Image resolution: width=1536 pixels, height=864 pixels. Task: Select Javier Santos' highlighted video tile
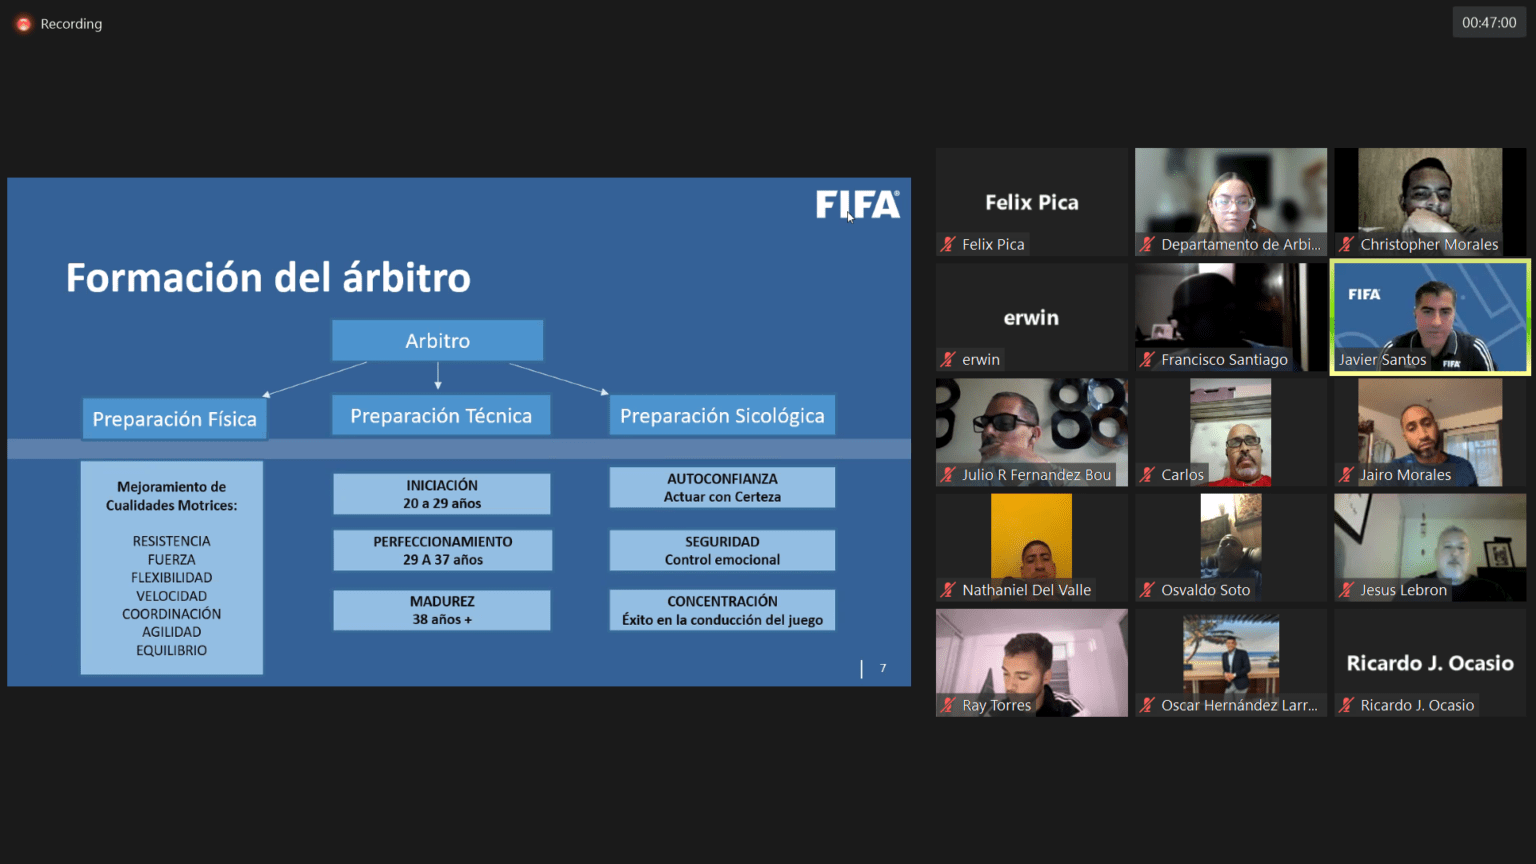coord(1430,317)
